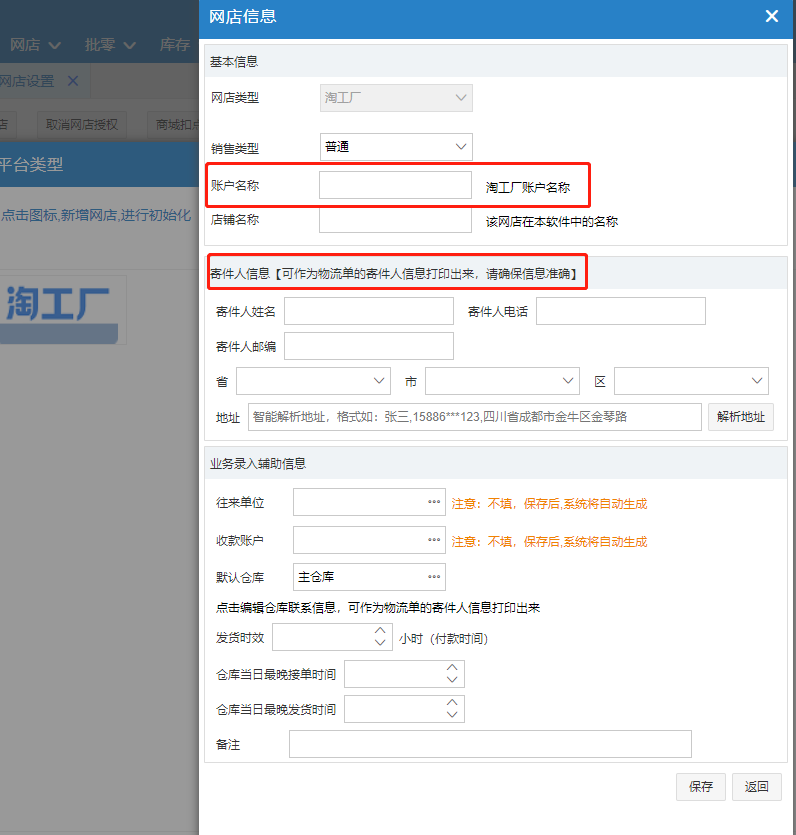Open the 网店 menu in background window

pyautogui.click(x=35, y=45)
